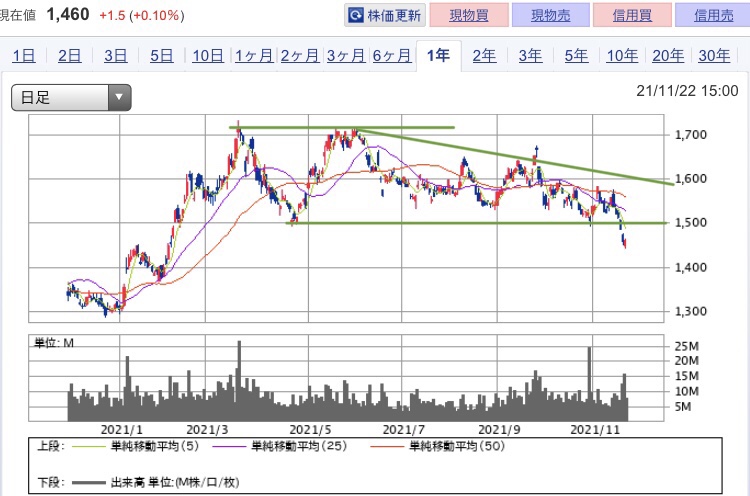The width and height of the screenshot is (750, 496).
Task: Click the 20M volume axis label
Action: point(686,361)
